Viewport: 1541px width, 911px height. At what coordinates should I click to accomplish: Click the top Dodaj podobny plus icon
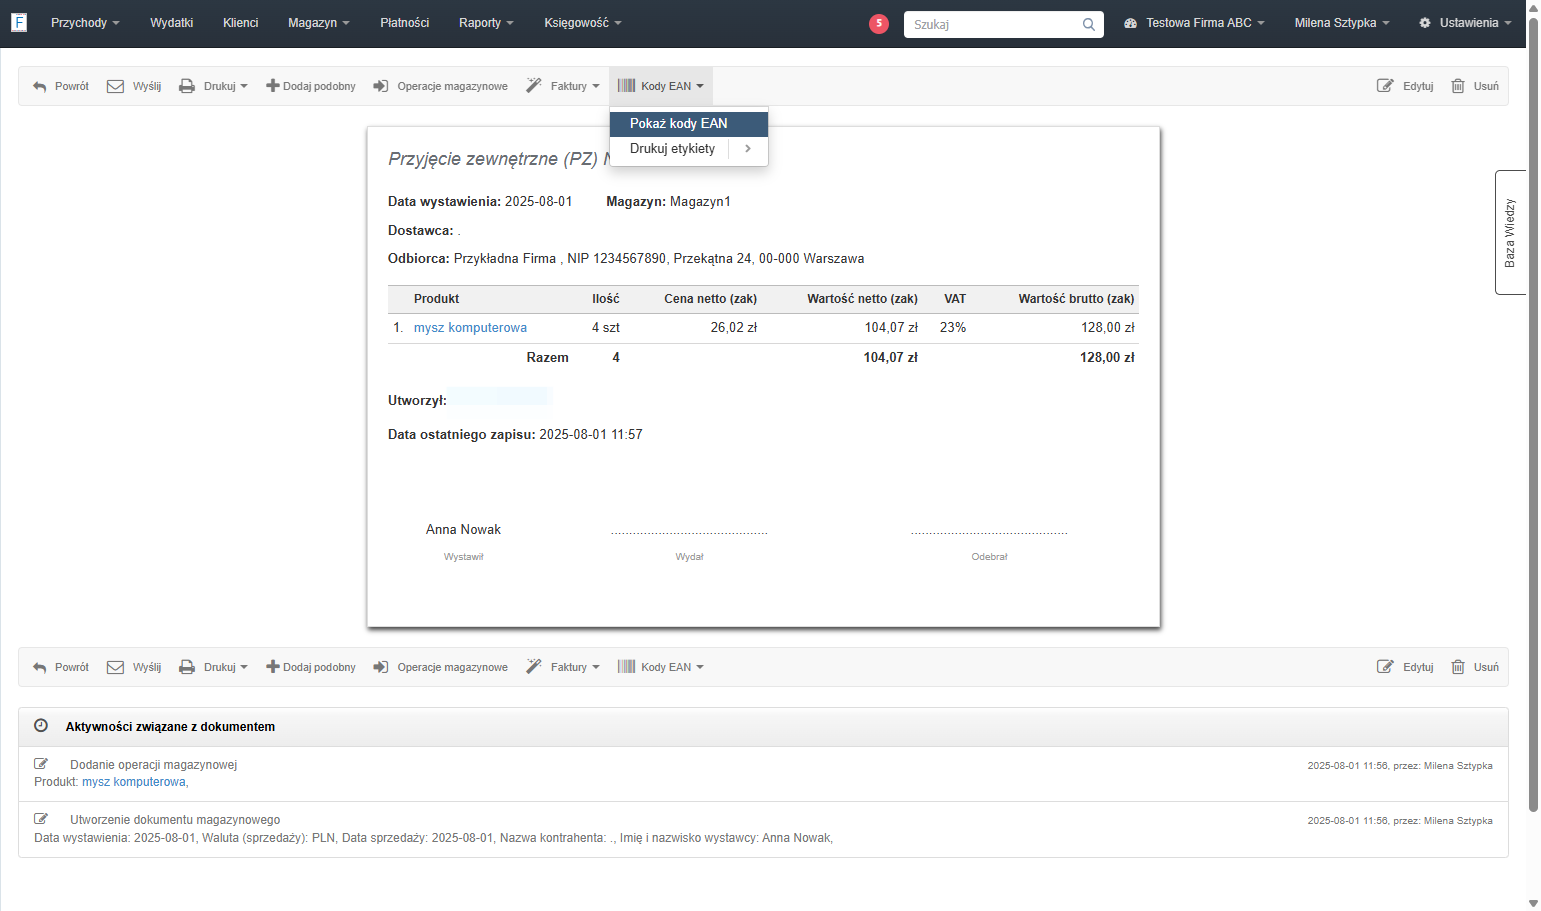click(272, 86)
